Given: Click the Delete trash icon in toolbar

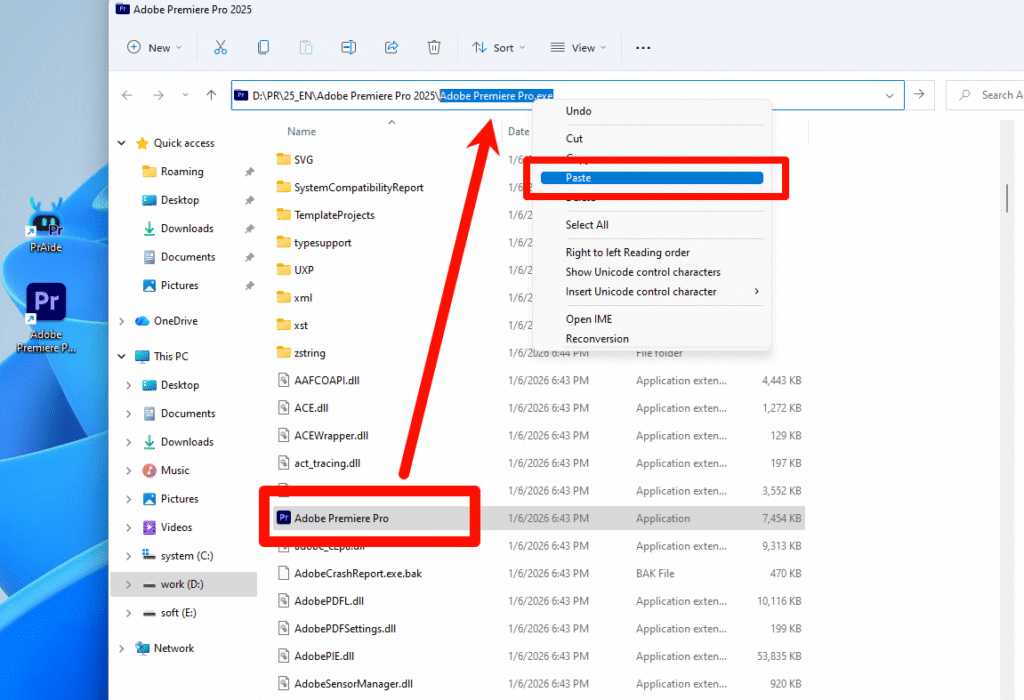Looking at the screenshot, I should pos(434,47).
